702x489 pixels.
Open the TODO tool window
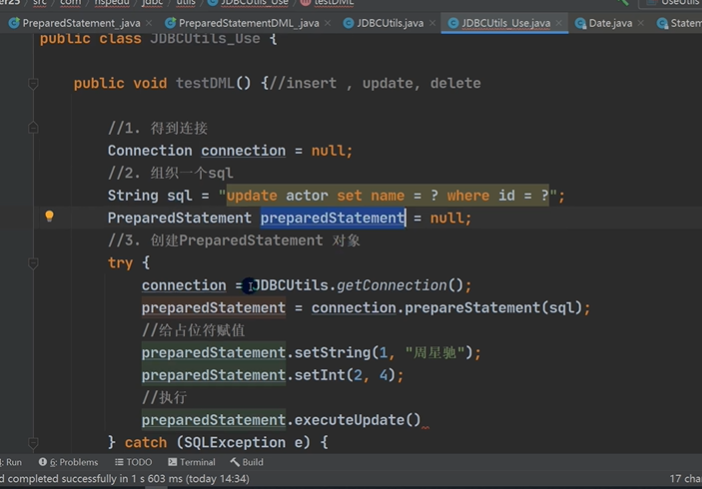(x=133, y=462)
